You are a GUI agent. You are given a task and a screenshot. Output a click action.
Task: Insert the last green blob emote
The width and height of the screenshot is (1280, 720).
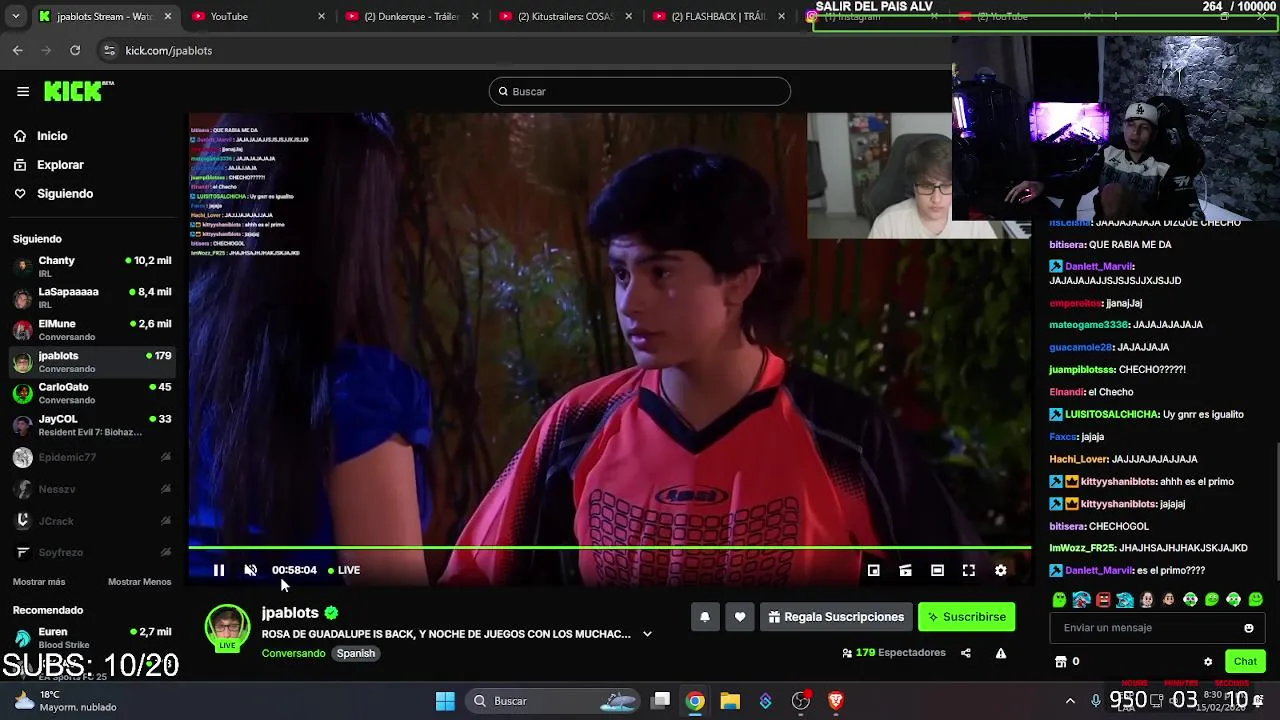(x=1256, y=600)
